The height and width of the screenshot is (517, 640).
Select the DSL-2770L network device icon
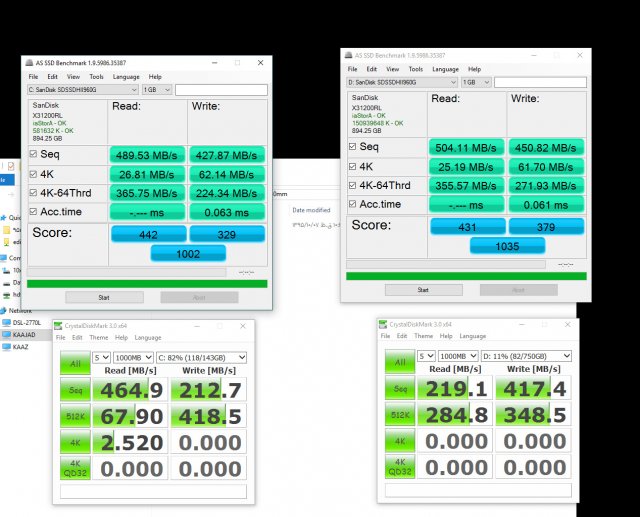(x=8, y=323)
